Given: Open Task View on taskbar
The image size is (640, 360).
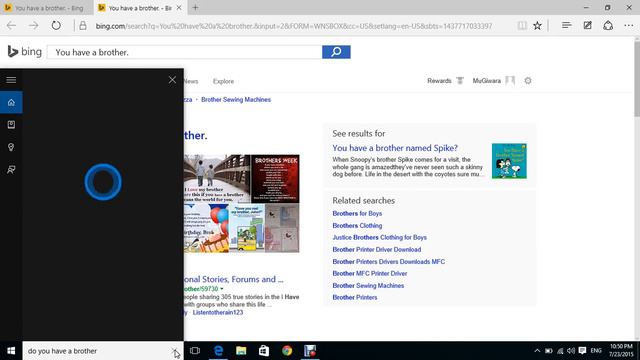Looking at the screenshot, I should click(x=195, y=351).
